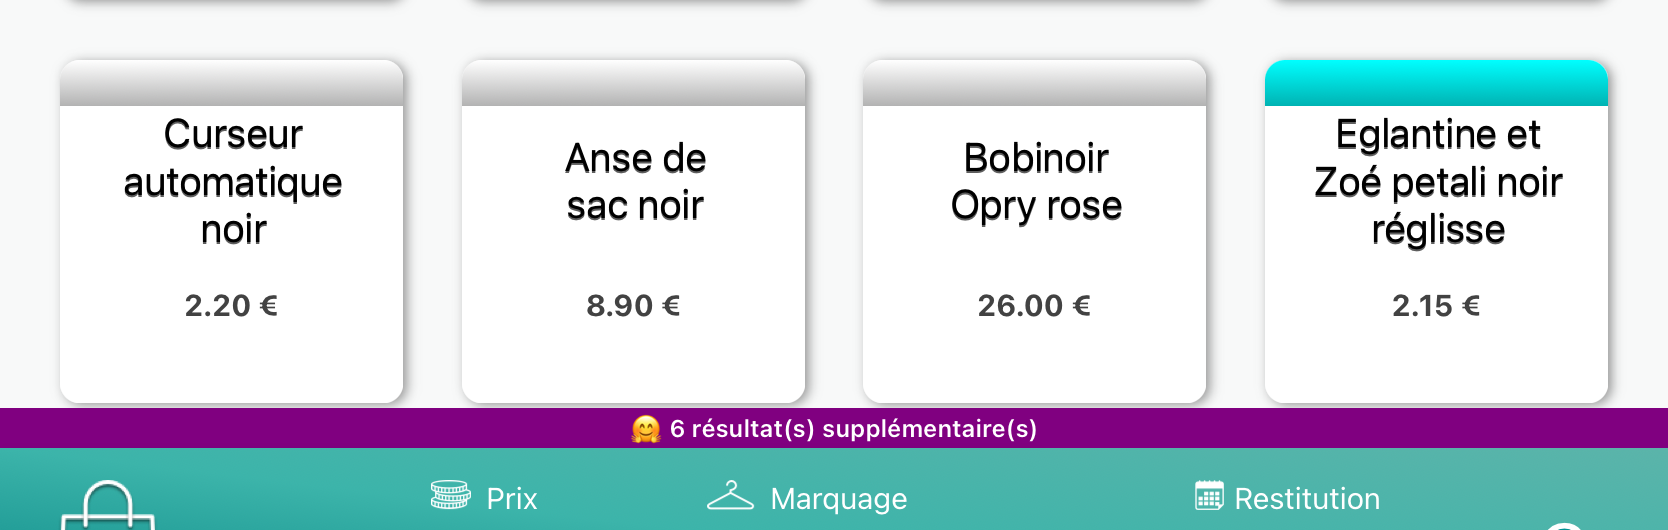Pick Eglantine et Zoé petali noir réglisse

tap(1438, 182)
